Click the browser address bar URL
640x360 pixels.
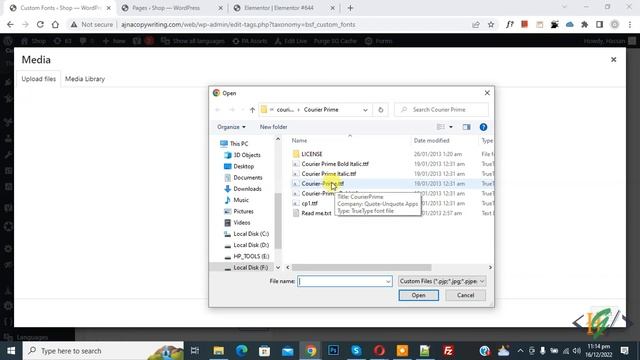coord(238,24)
